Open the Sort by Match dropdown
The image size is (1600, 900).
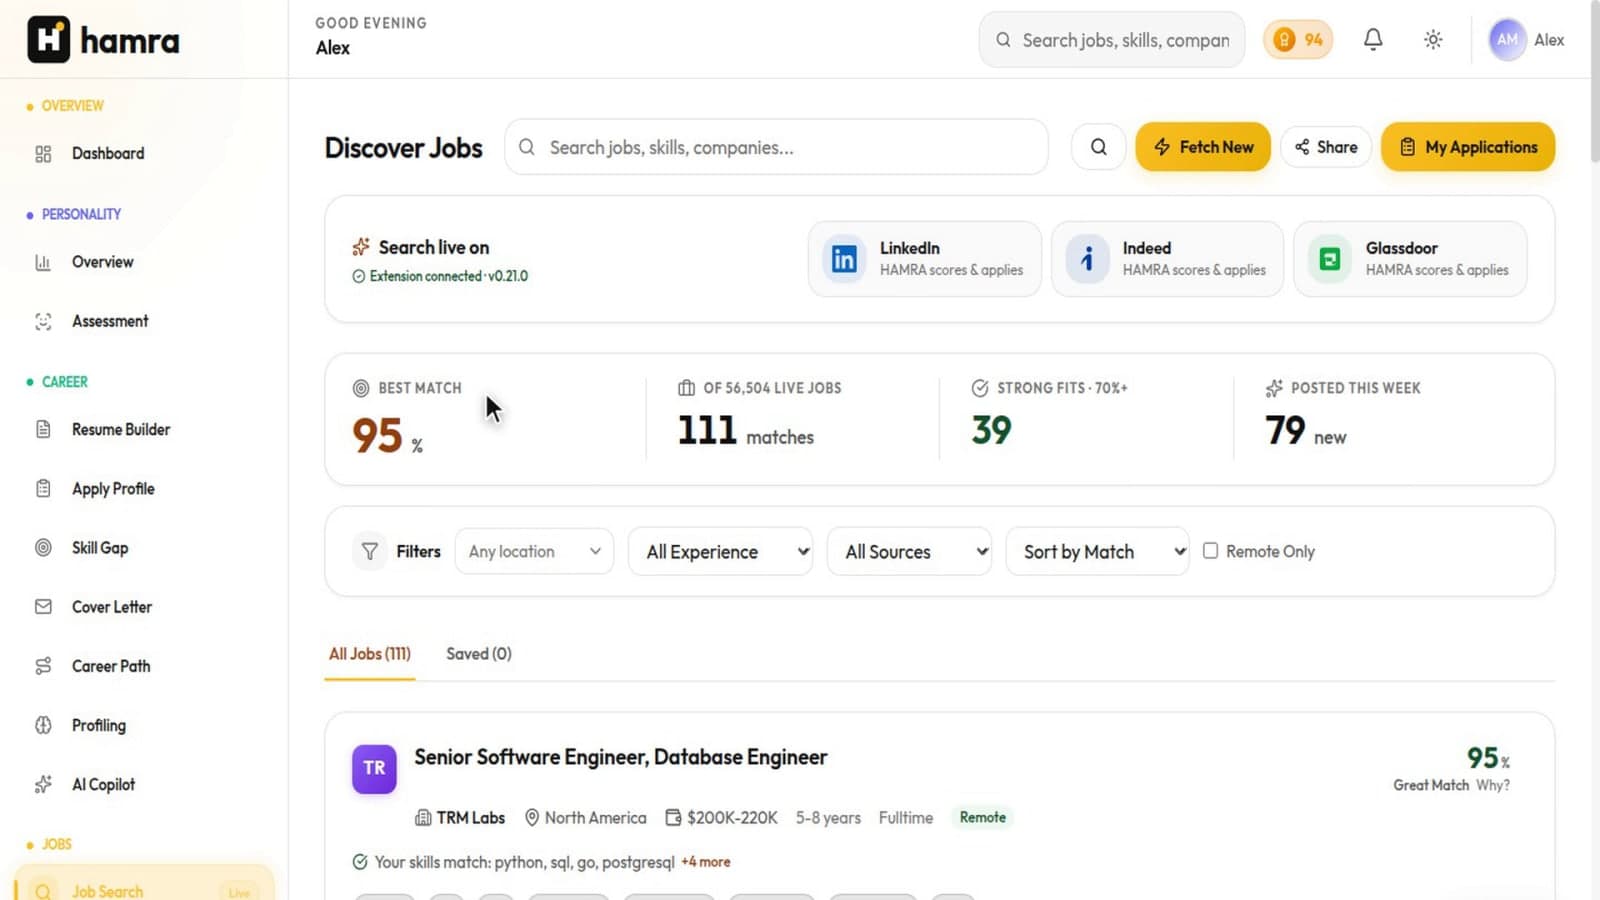[1097, 551]
